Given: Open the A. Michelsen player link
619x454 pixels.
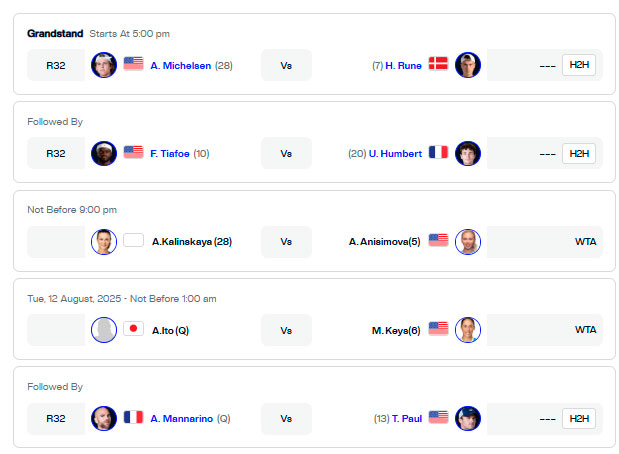Looking at the screenshot, I should click(x=180, y=66).
